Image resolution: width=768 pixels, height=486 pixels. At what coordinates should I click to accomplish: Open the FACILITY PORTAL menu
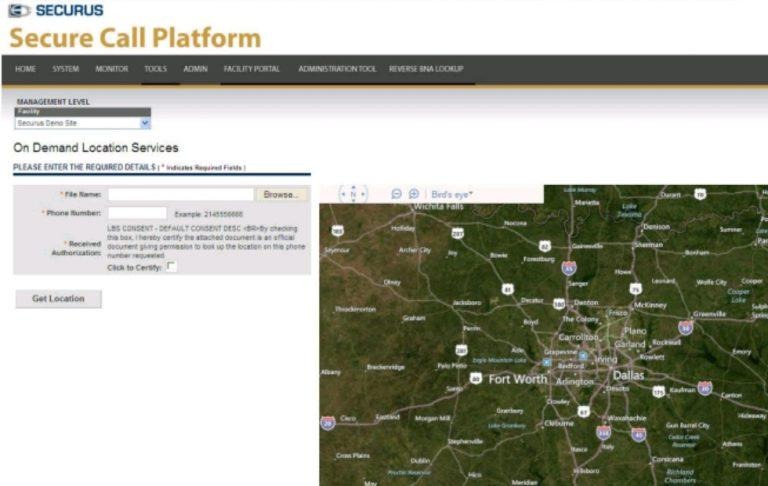(252, 69)
